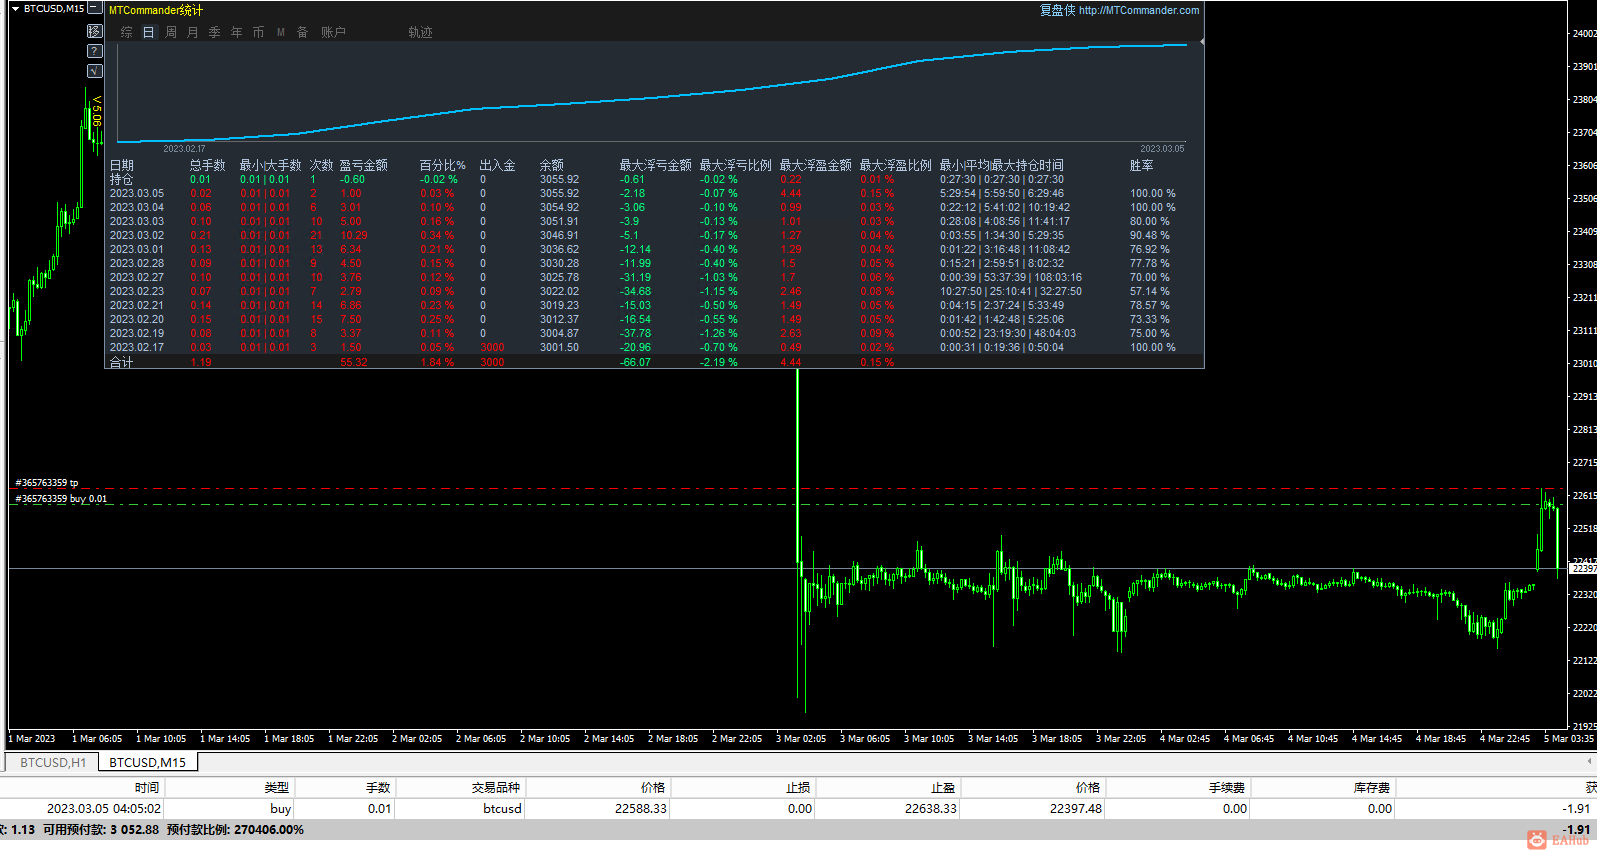This screenshot has height=855, width=1598.
Task: Sort by 胜率 win rate header
Action: [1142, 165]
